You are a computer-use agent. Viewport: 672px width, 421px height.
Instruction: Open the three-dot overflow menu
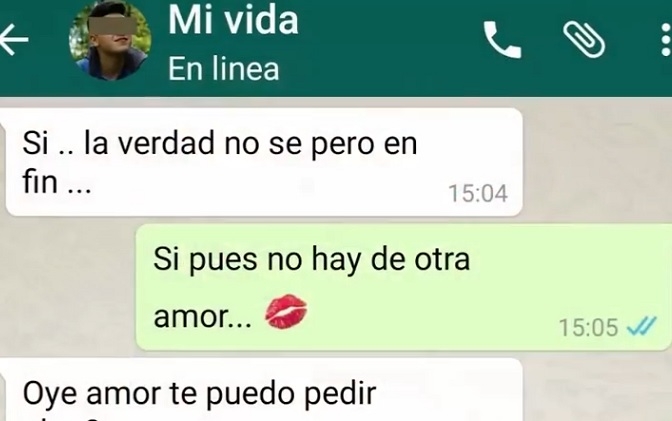tap(666, 39)
